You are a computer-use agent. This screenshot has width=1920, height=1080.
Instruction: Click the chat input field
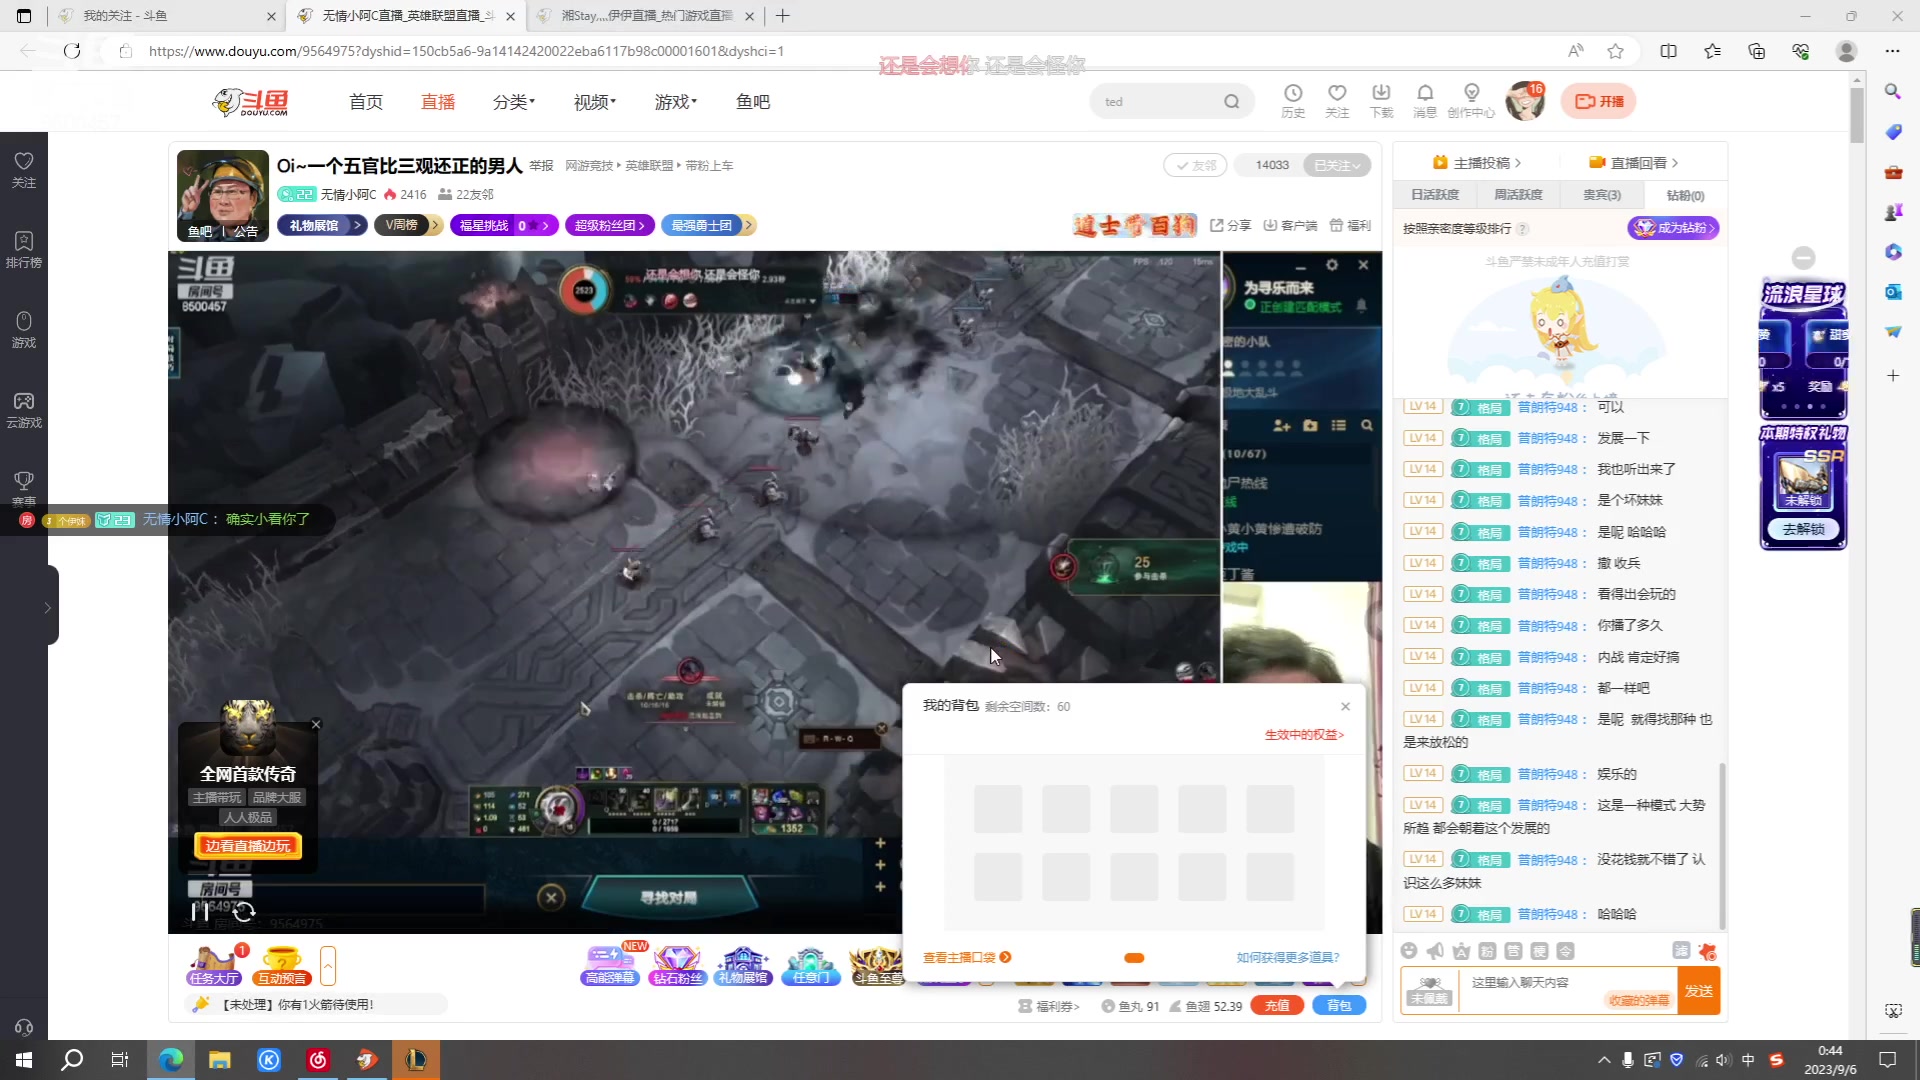(1567, 990)
